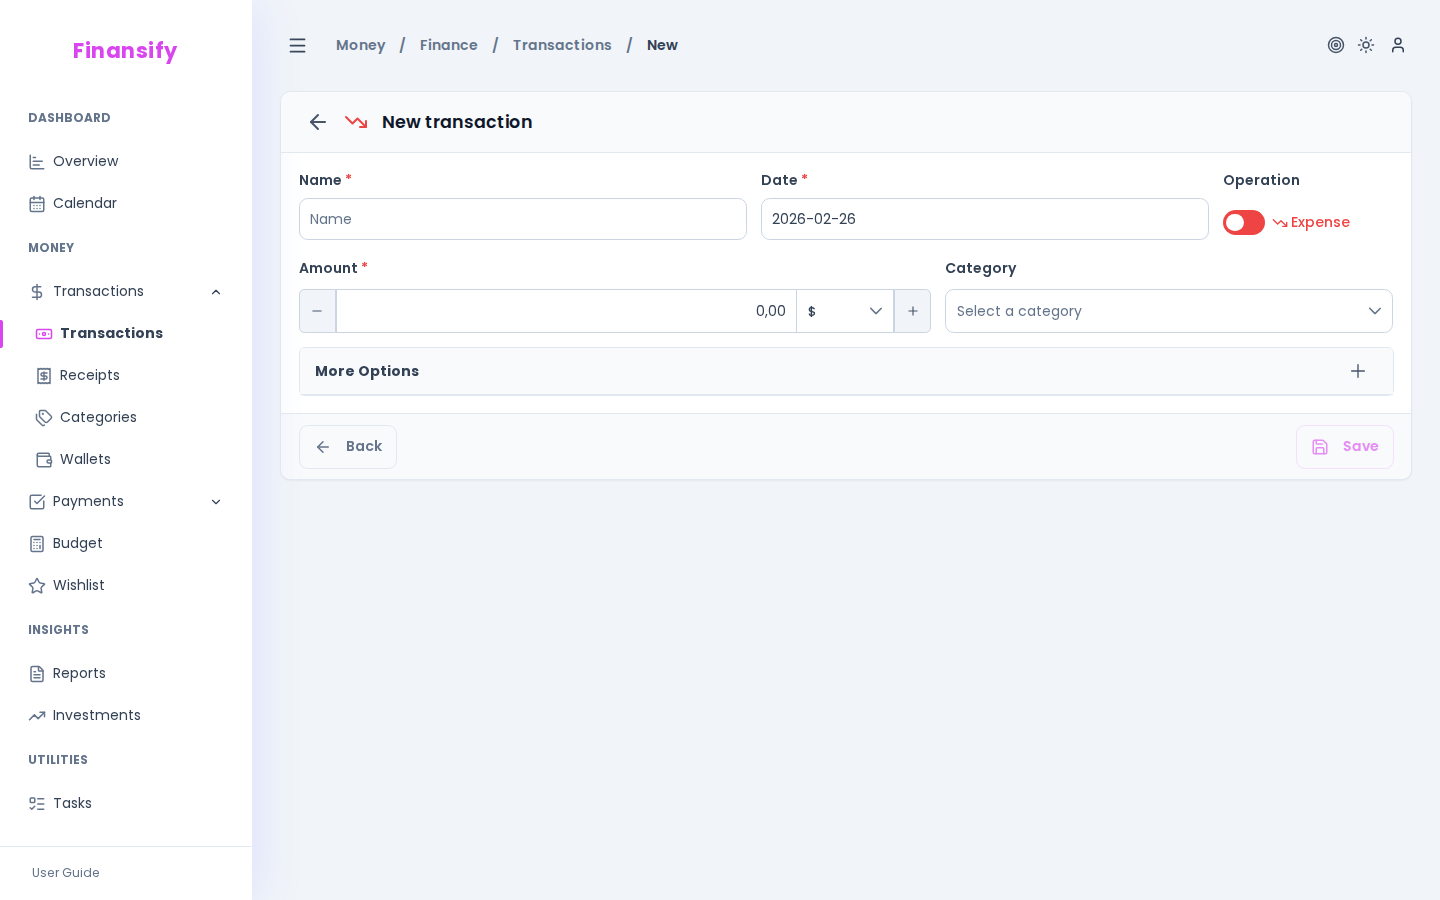This screenshot has width=1440, height=900.
Task: Select Overview under Dashboard
Action: click(85, 161)
